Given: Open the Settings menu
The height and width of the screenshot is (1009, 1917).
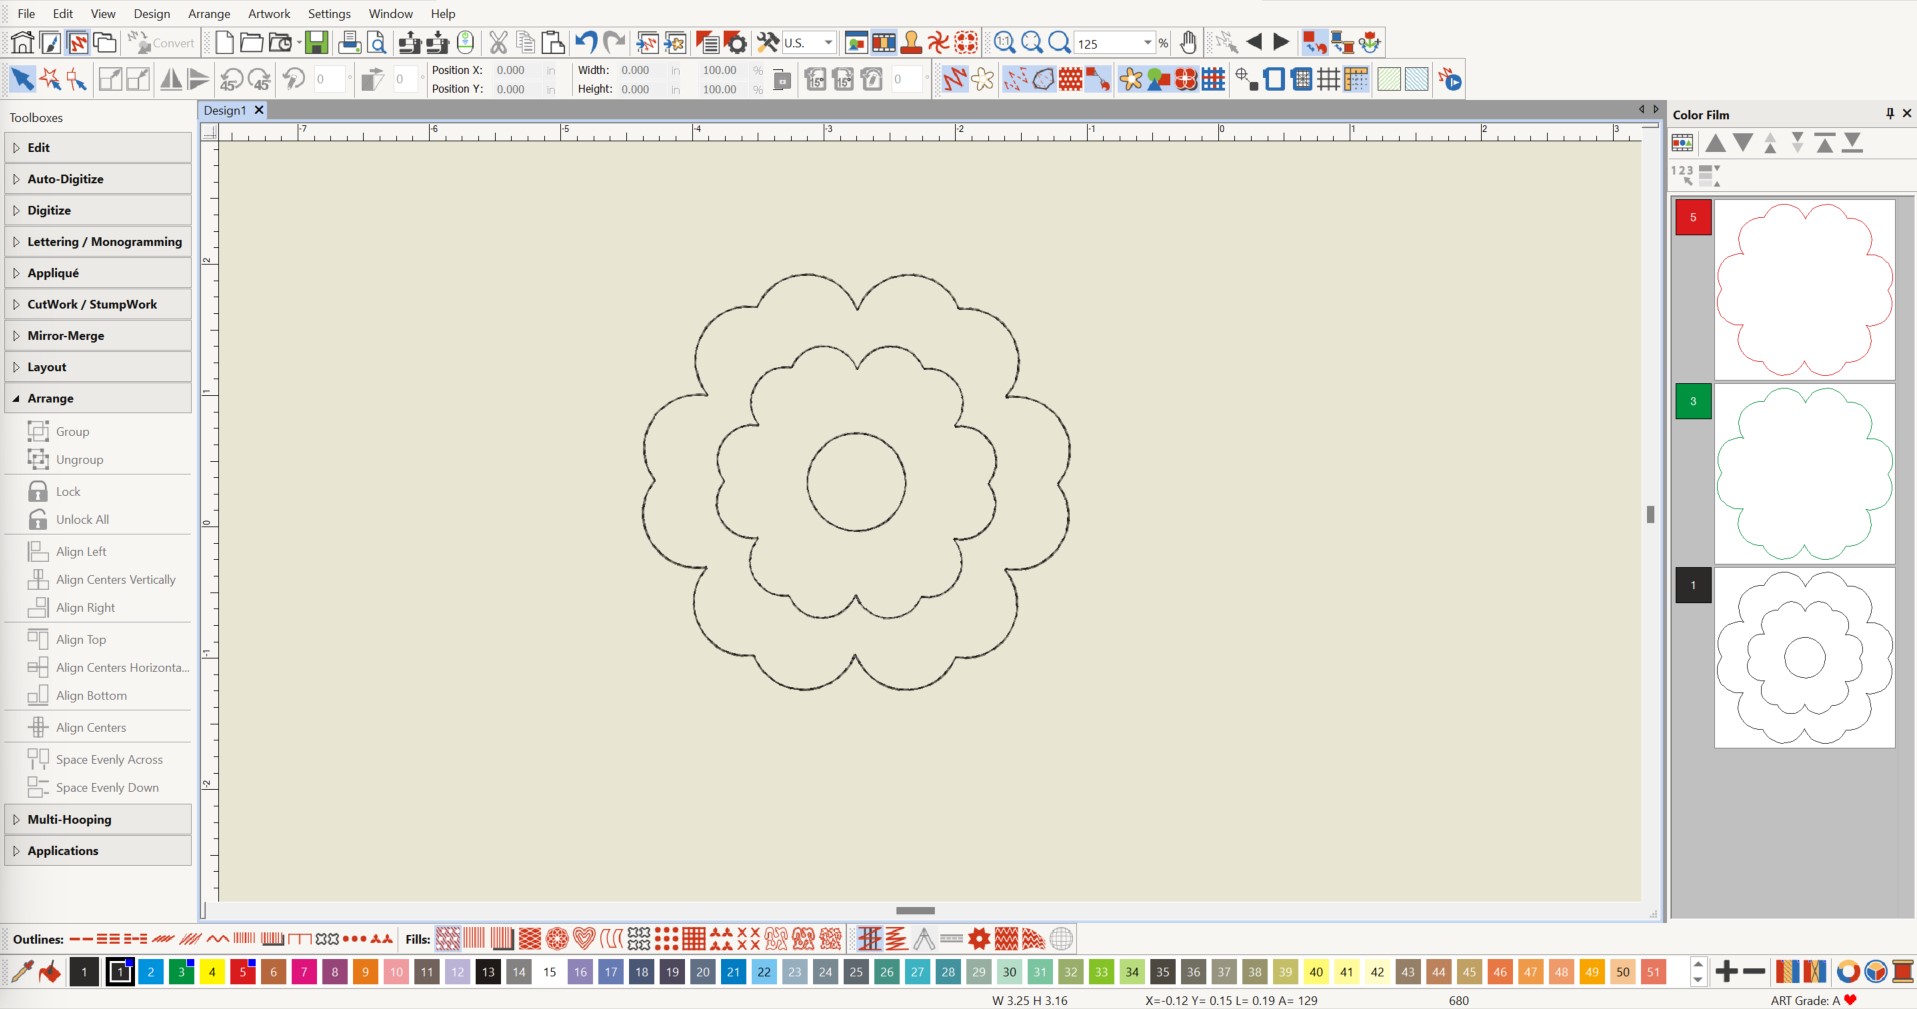Looking at the screenshot, I should click(329, 13).
